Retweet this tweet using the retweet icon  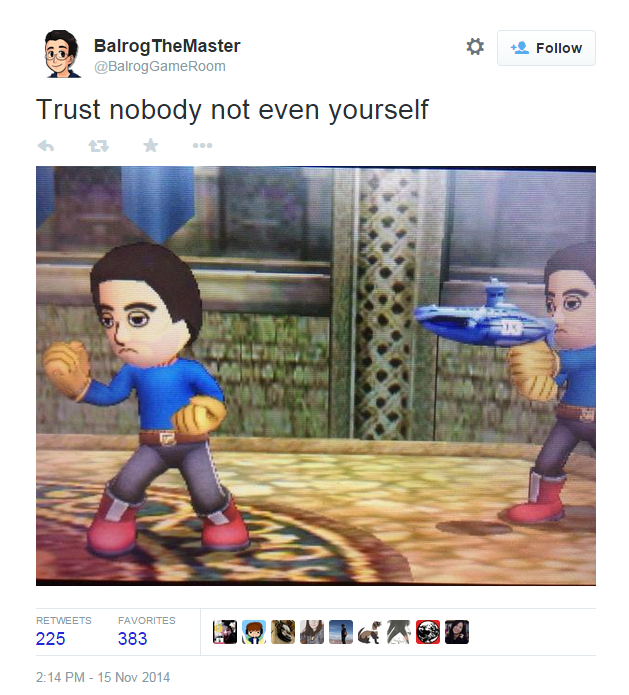tap(98, 145)
